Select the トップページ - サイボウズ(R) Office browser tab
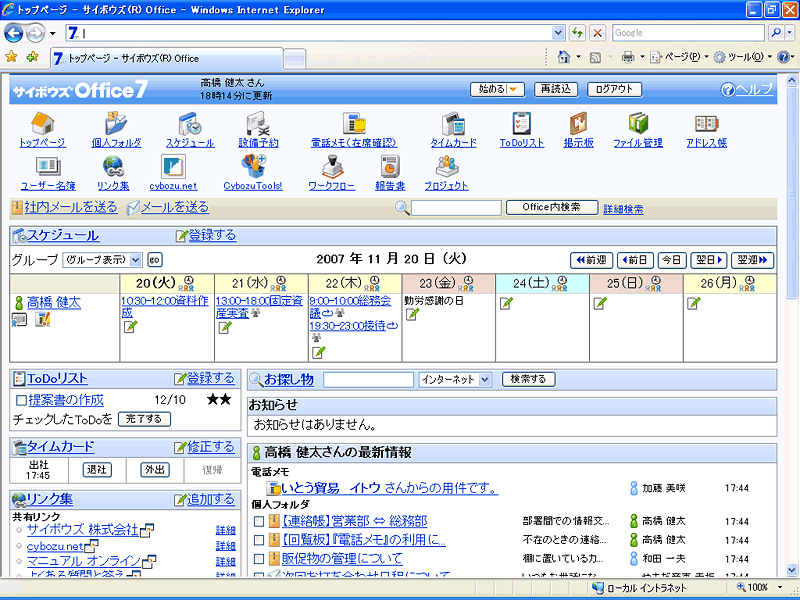The image size is (800, 600). [x=167, y=58]
